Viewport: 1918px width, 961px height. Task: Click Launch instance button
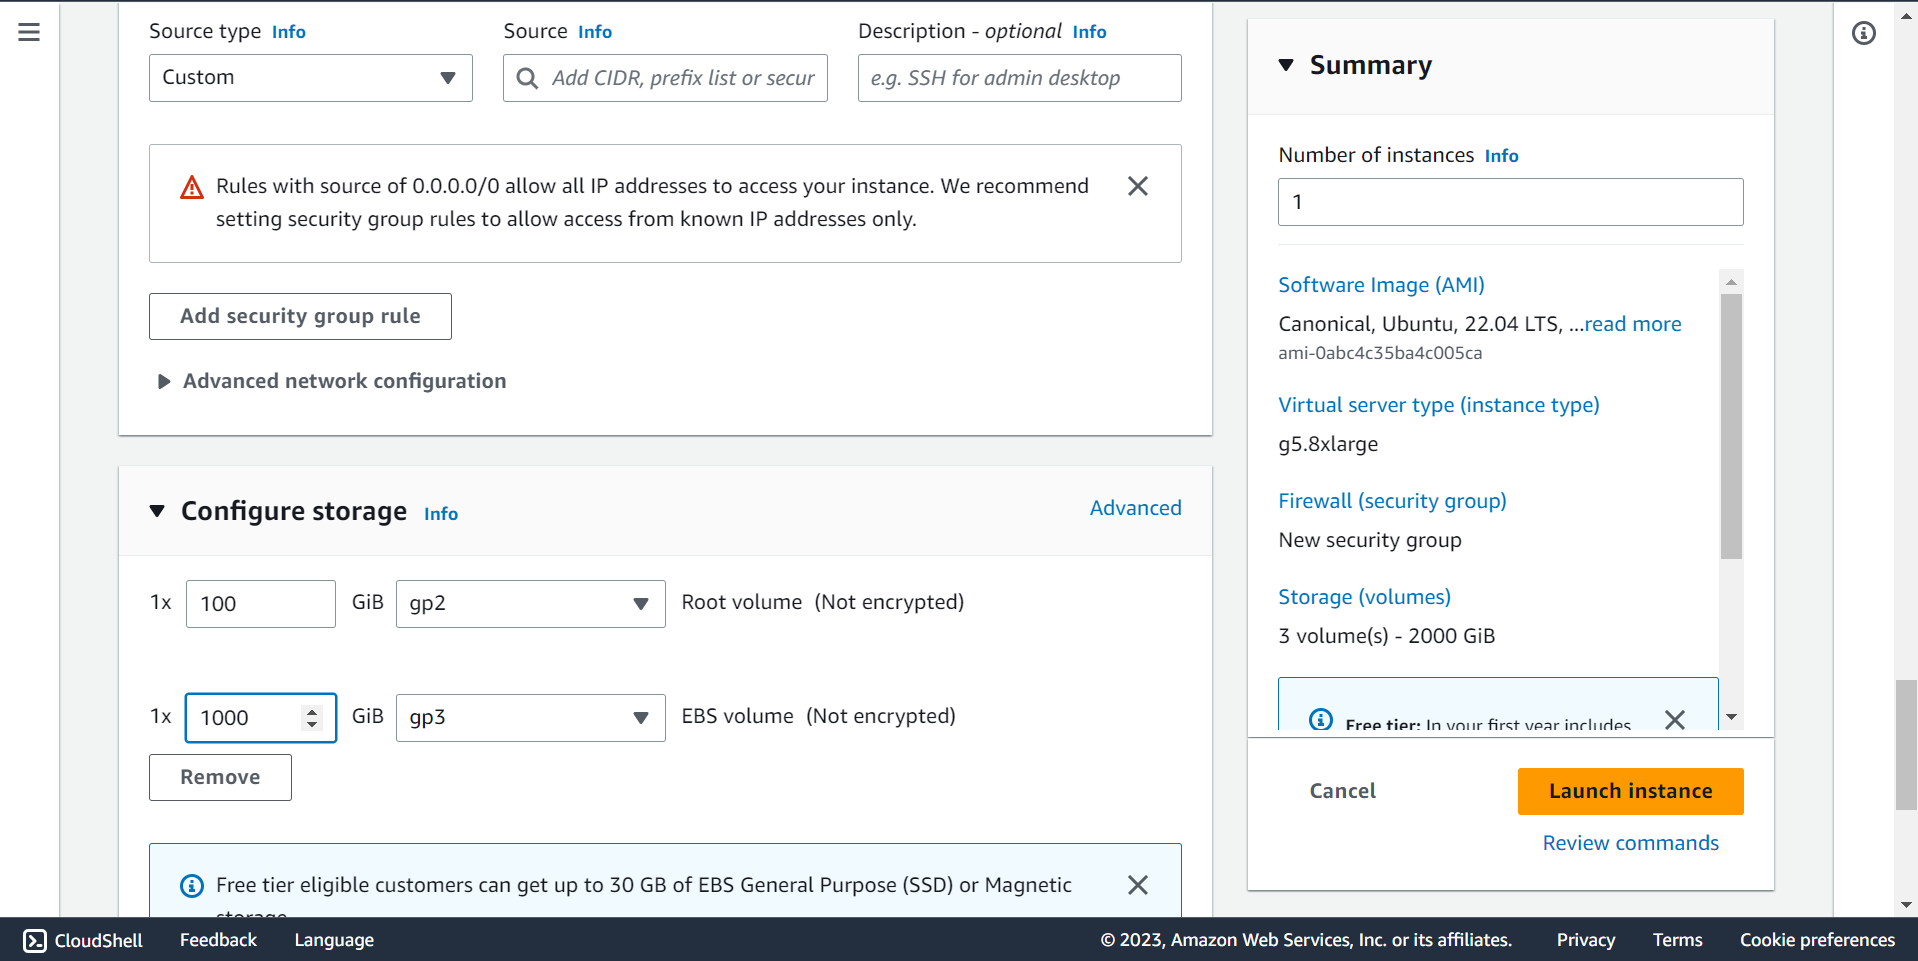click(1630, 791)
